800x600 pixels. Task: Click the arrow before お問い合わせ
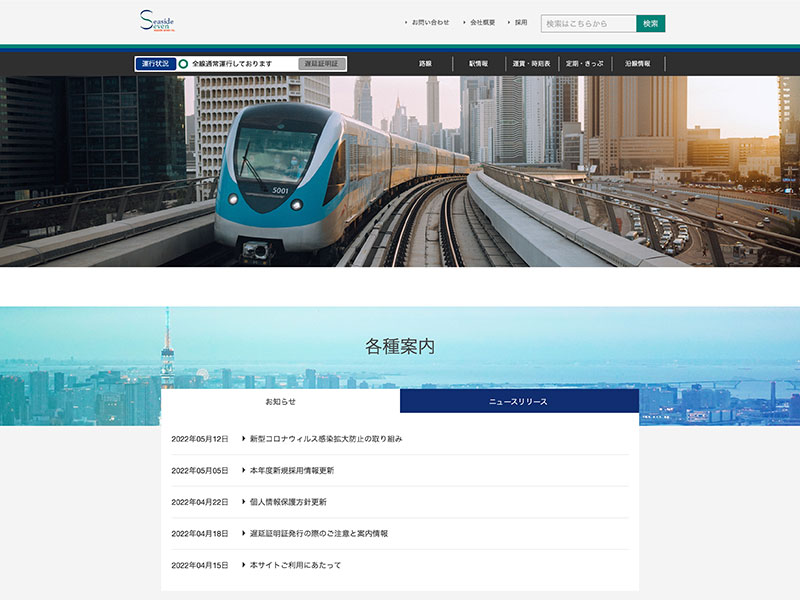(407, 22)
